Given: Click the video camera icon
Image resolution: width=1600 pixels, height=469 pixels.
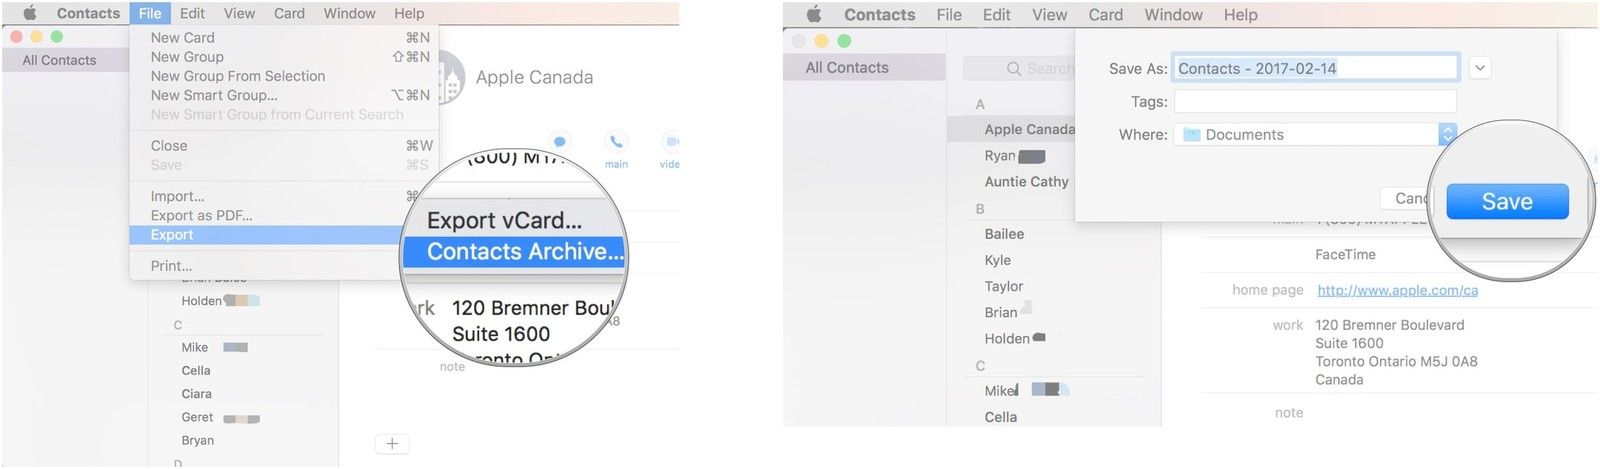Looking at the screenshot, I should tap(671, 142).
